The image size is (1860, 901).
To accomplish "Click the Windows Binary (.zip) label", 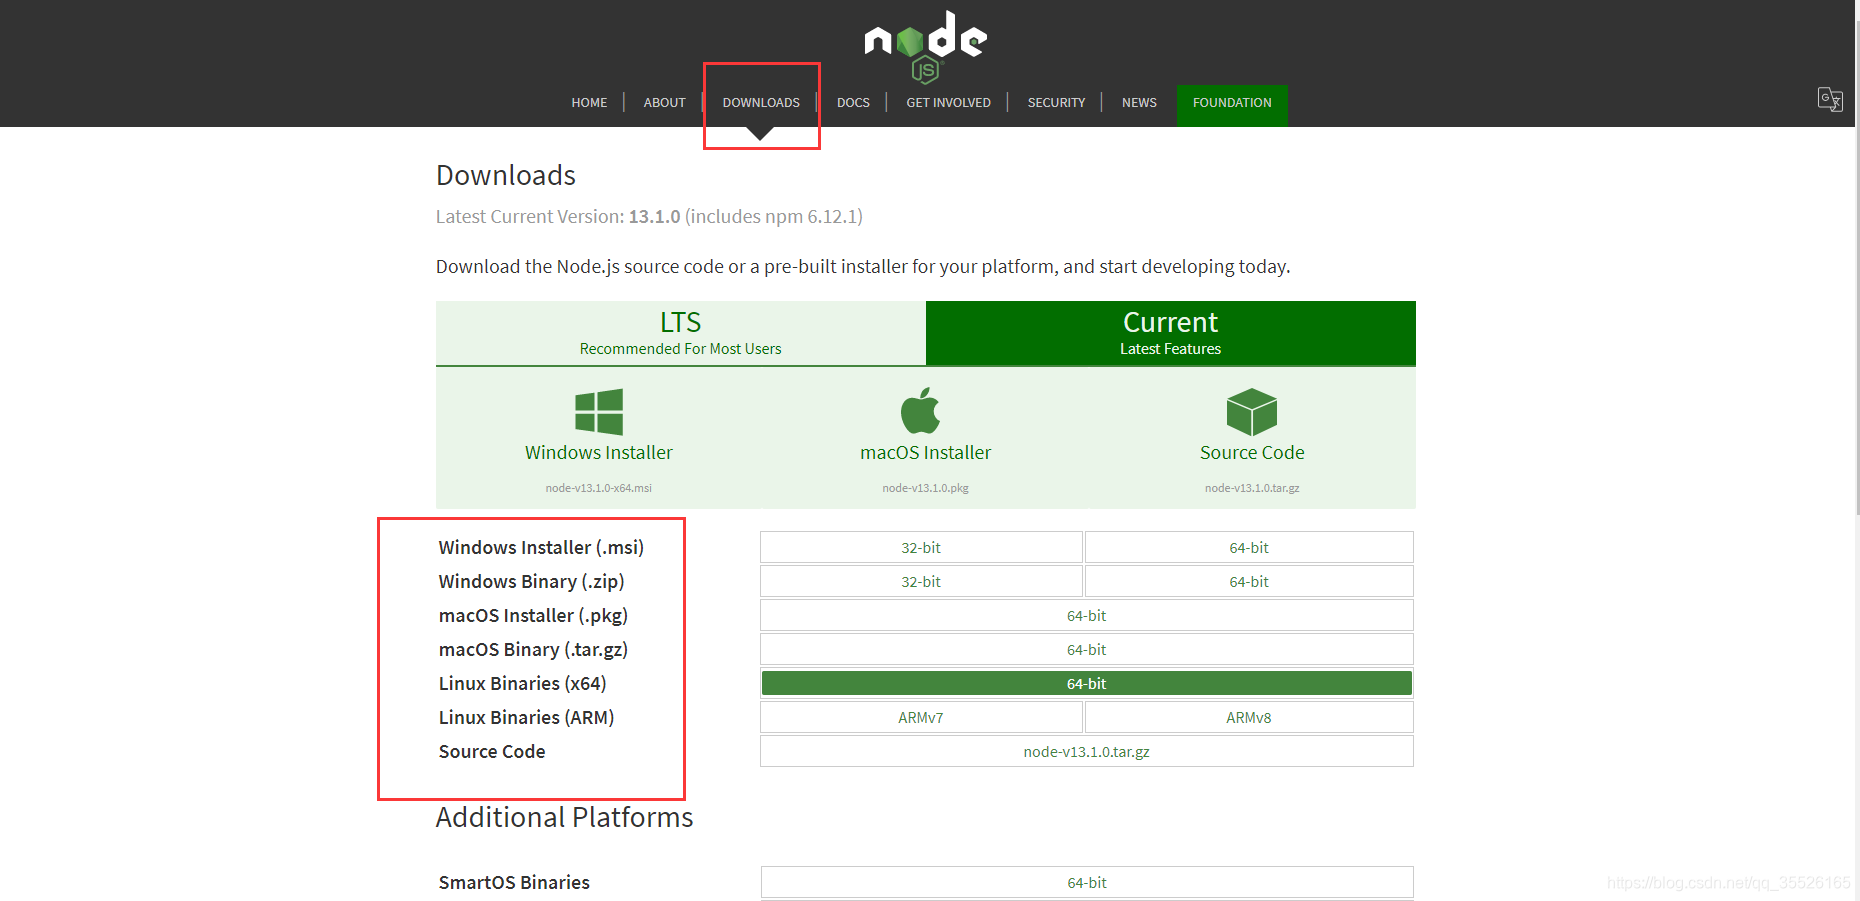I will 531,581.
